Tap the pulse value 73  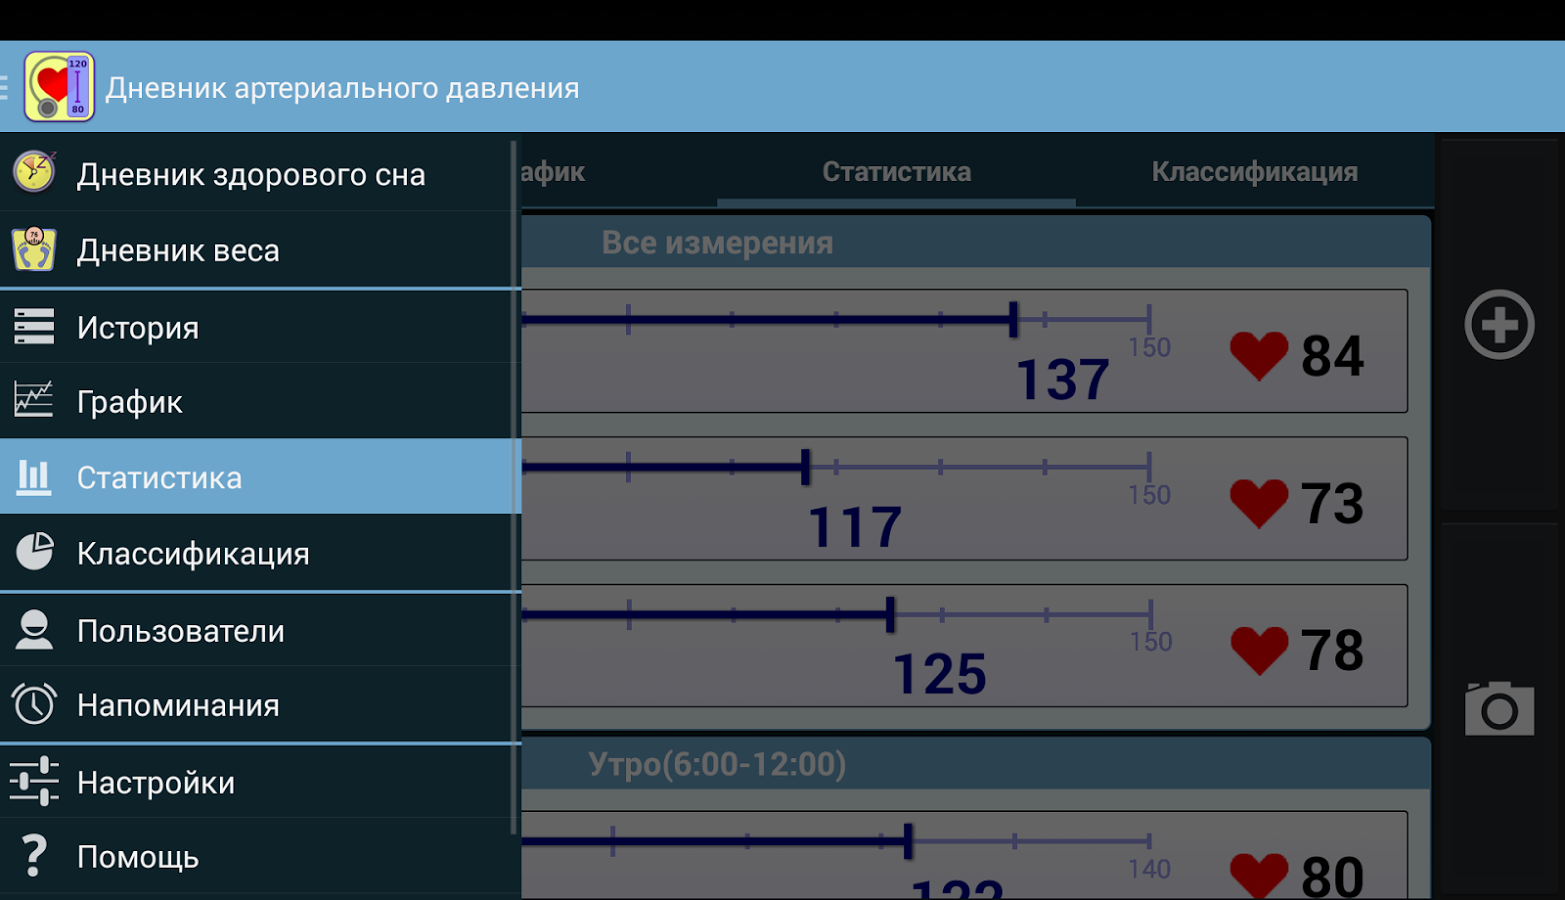1333,503
